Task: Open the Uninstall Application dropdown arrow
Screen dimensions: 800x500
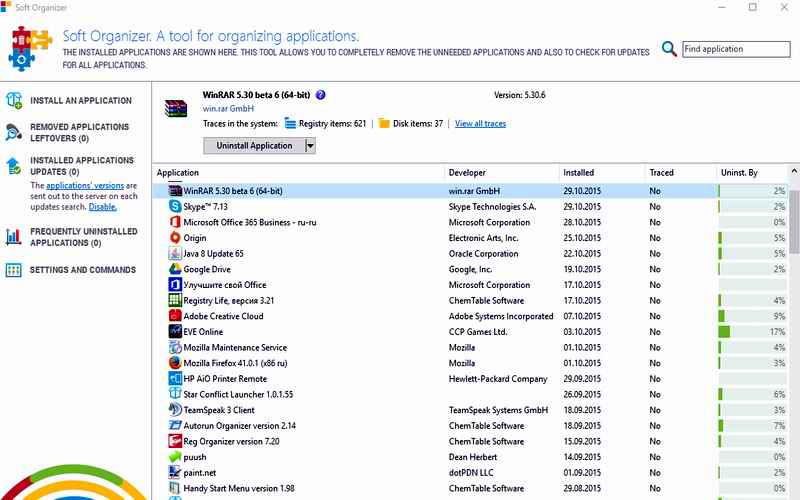Action: tap(310, 146)
